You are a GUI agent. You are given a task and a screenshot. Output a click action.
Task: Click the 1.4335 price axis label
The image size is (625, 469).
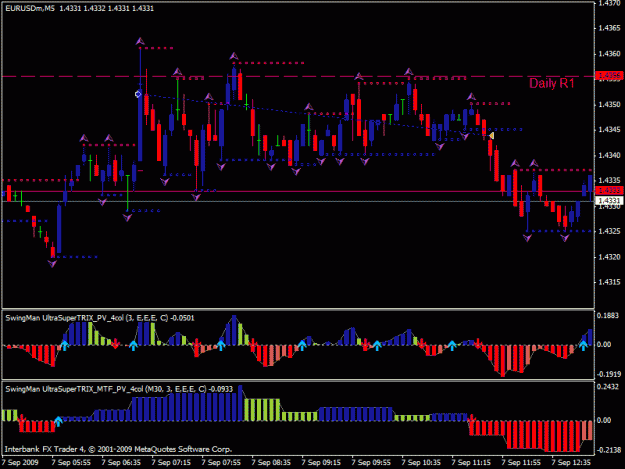609,181
